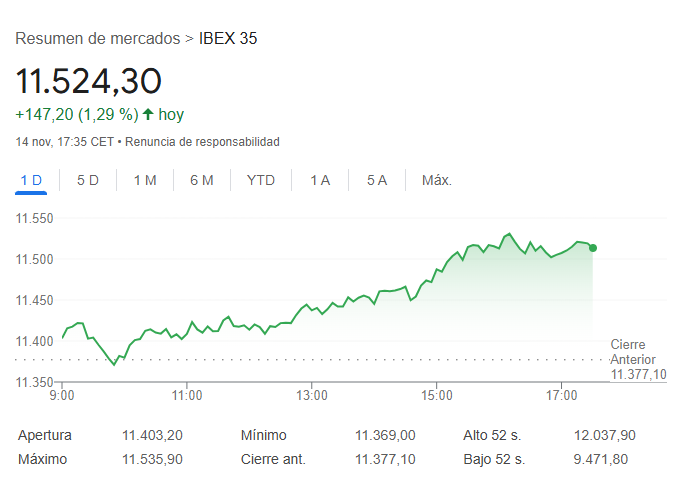
Task: Click the green up arrow icon
Action: (x=148, y=114)
